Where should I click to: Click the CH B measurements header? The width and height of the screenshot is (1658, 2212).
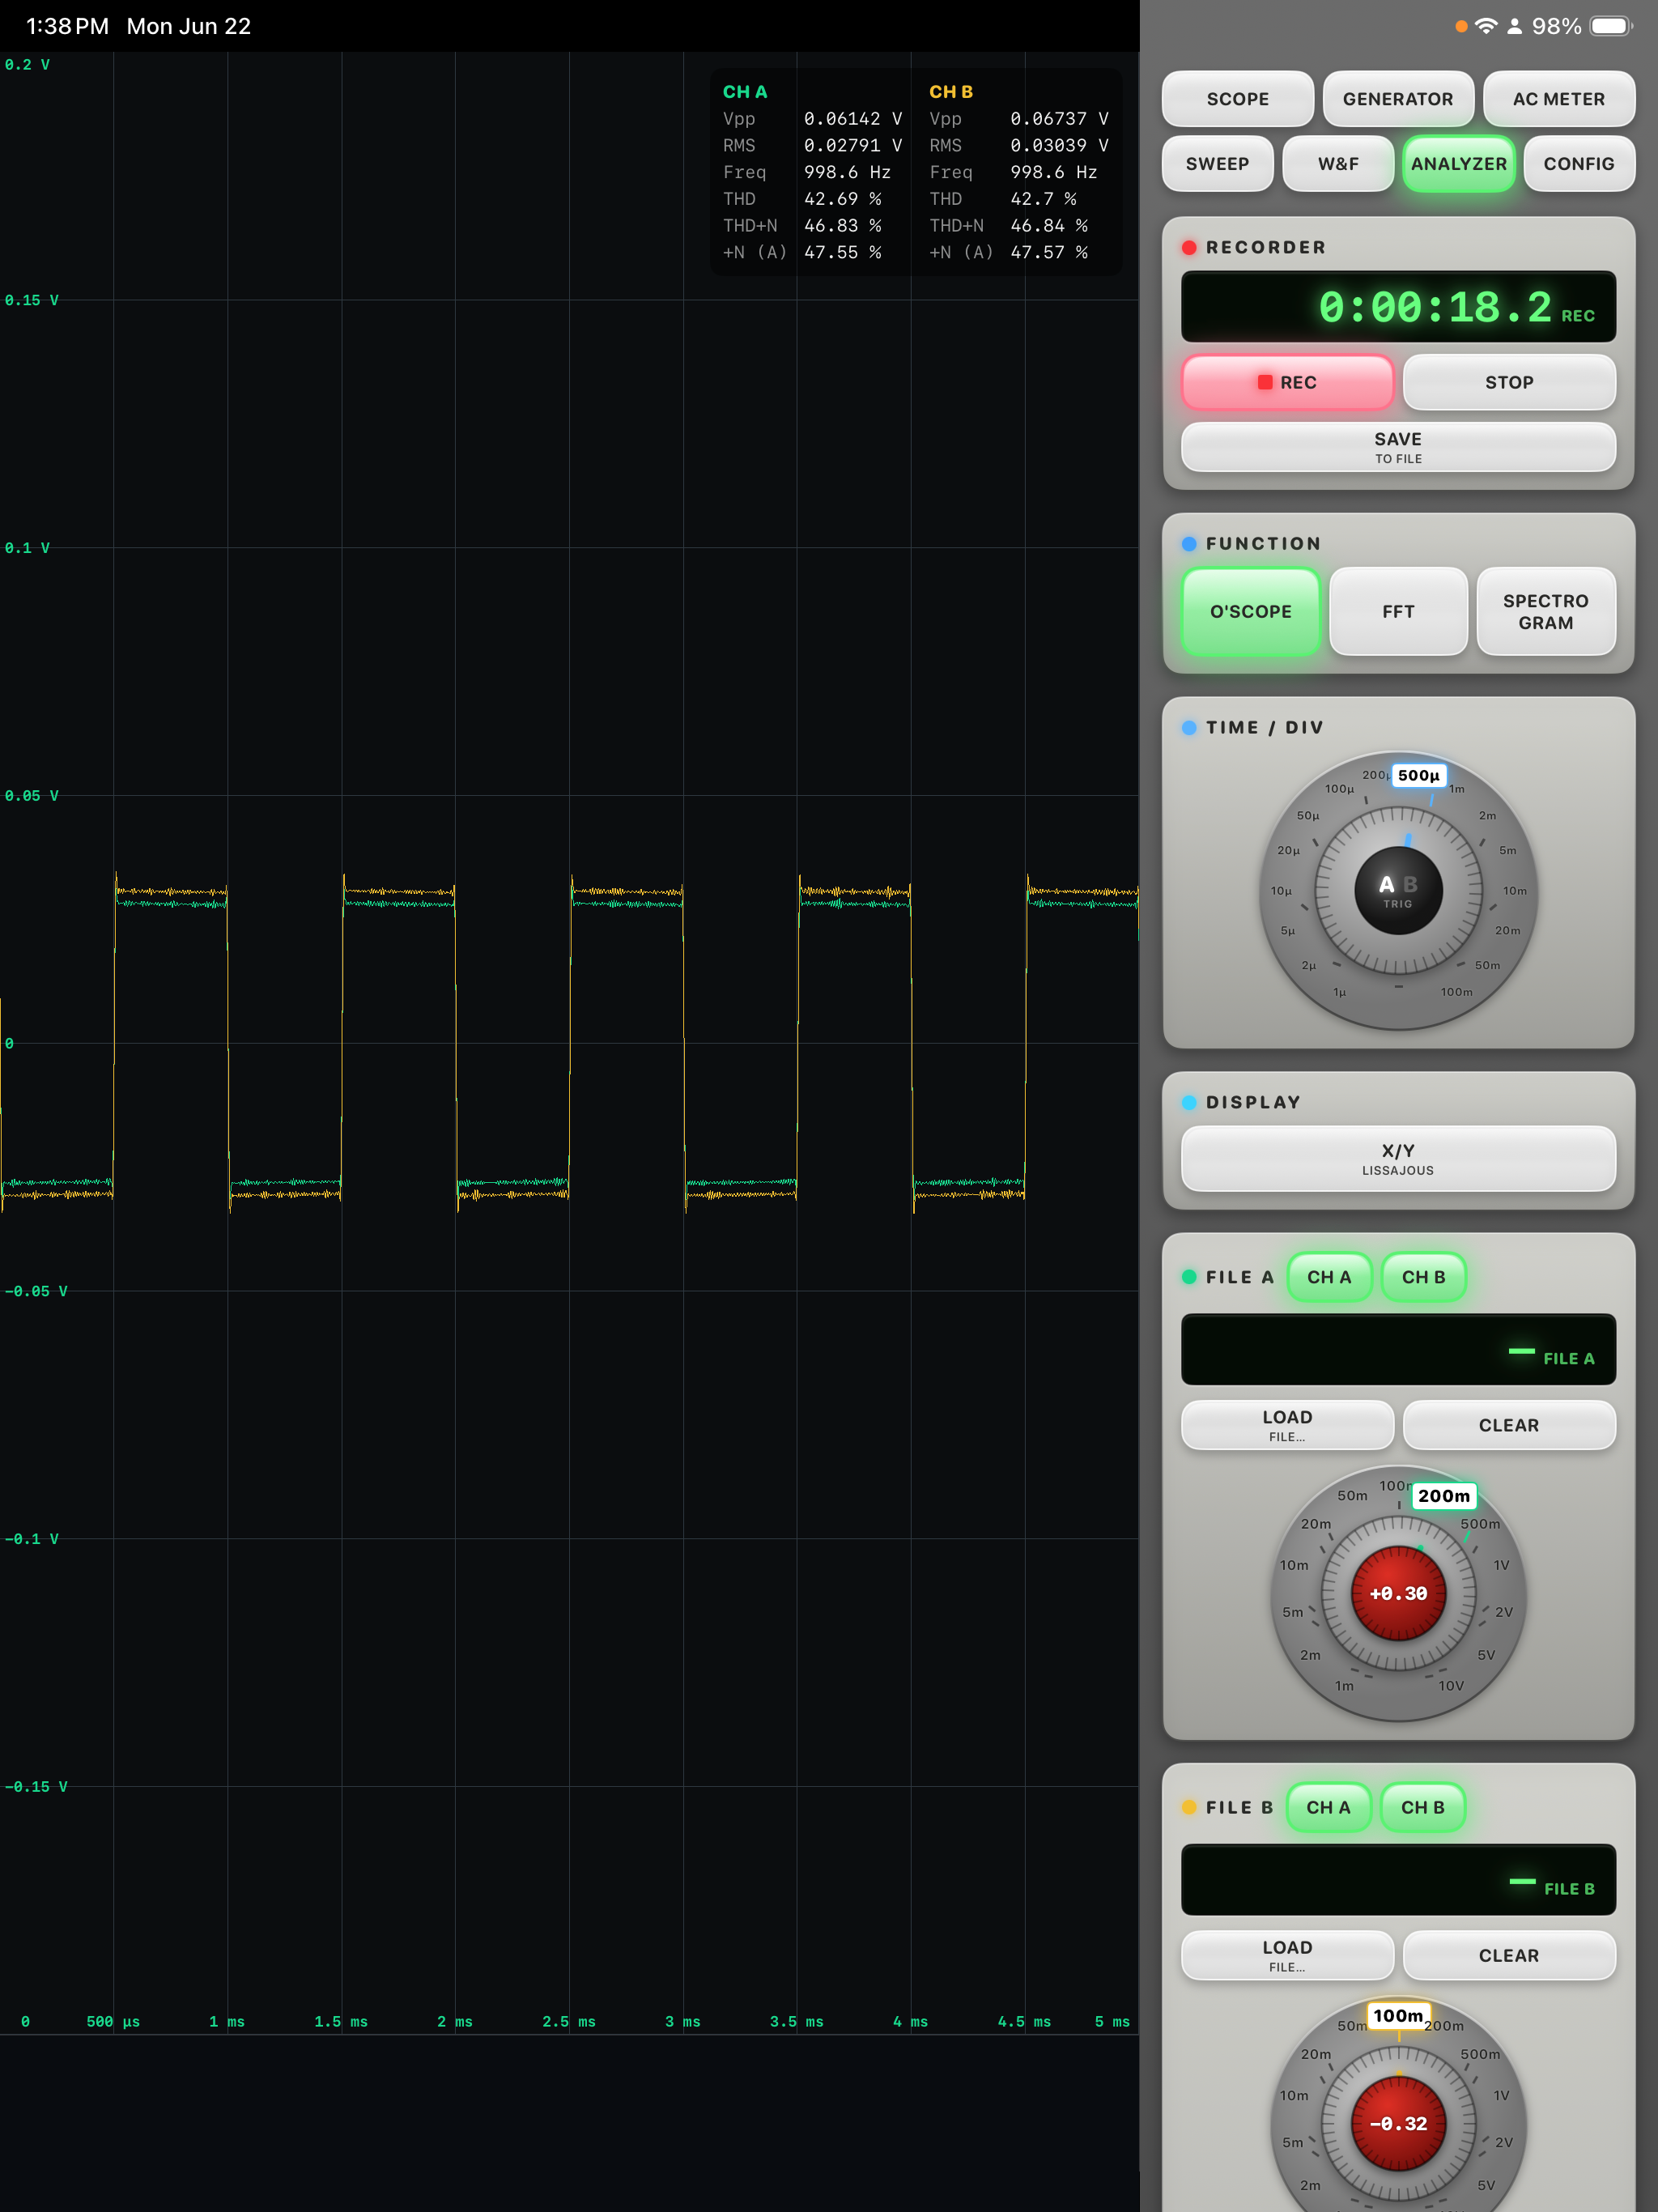(951, 92)
